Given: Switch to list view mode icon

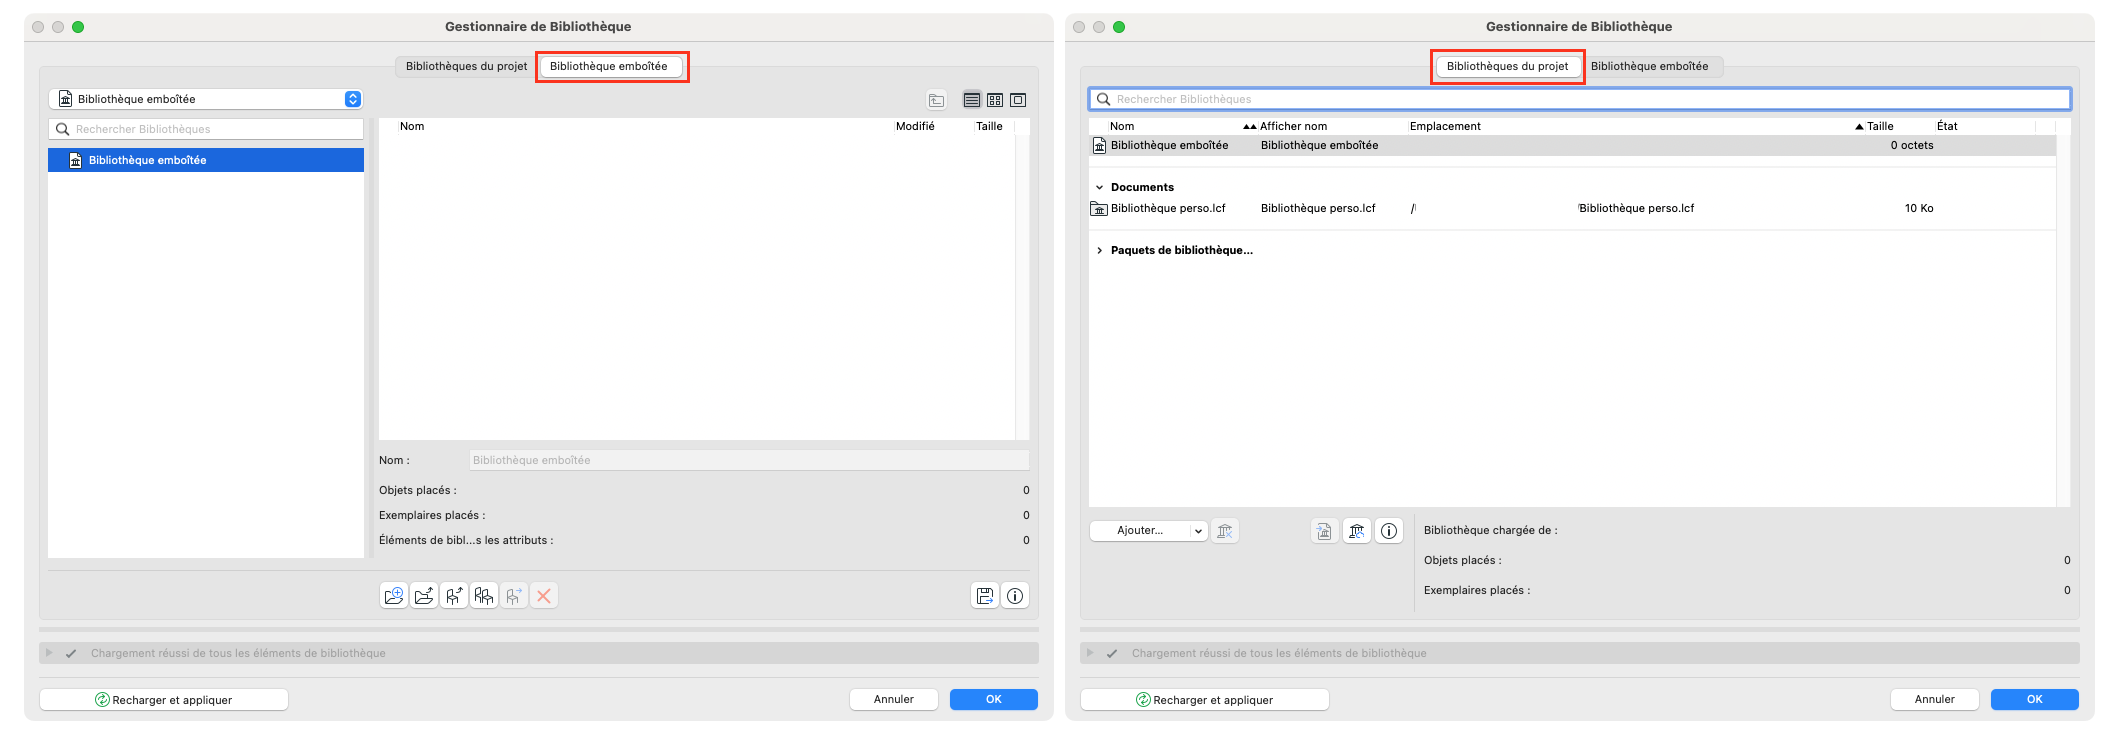Looking at the screenshot, I should pos(972,100).
